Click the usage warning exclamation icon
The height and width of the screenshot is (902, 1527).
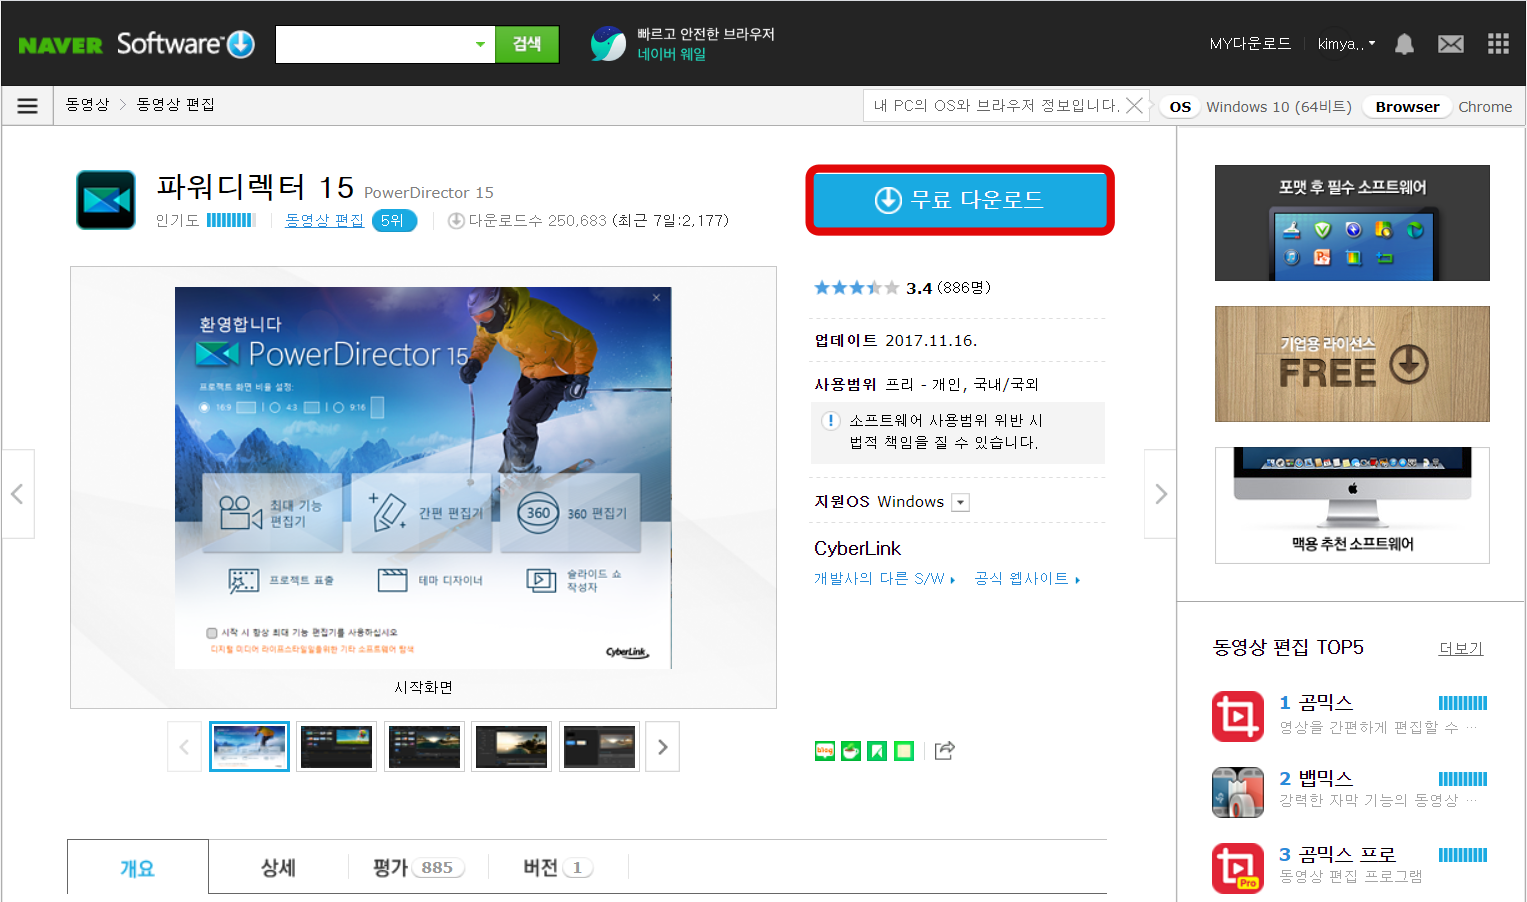(830, 421)
